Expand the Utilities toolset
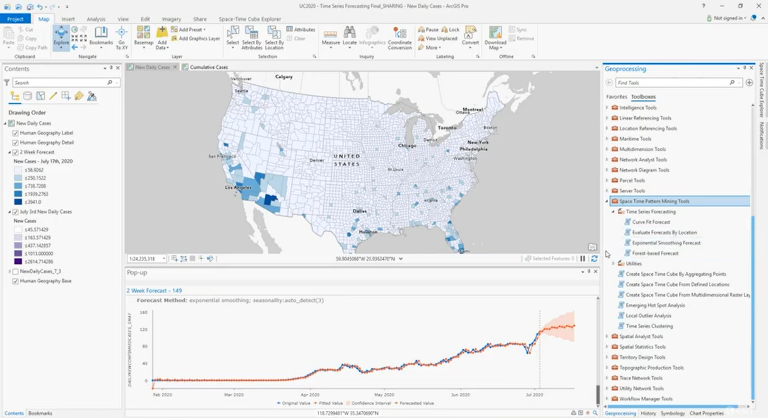Viewport: 768px width, 418px height. [613, 264]
